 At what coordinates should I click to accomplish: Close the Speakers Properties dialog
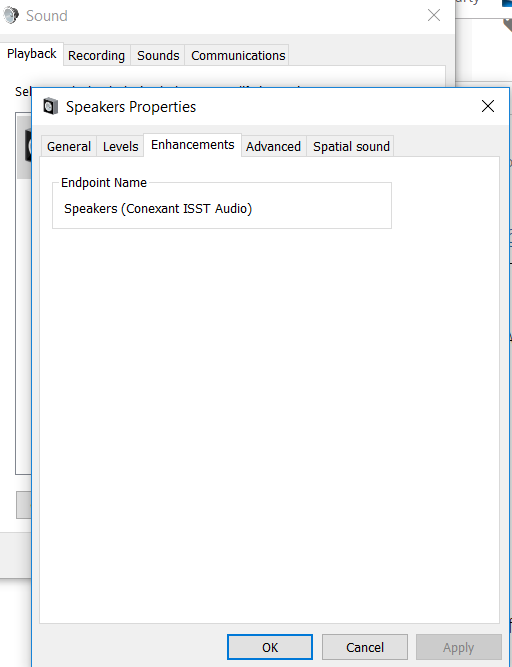coord(488,106)
